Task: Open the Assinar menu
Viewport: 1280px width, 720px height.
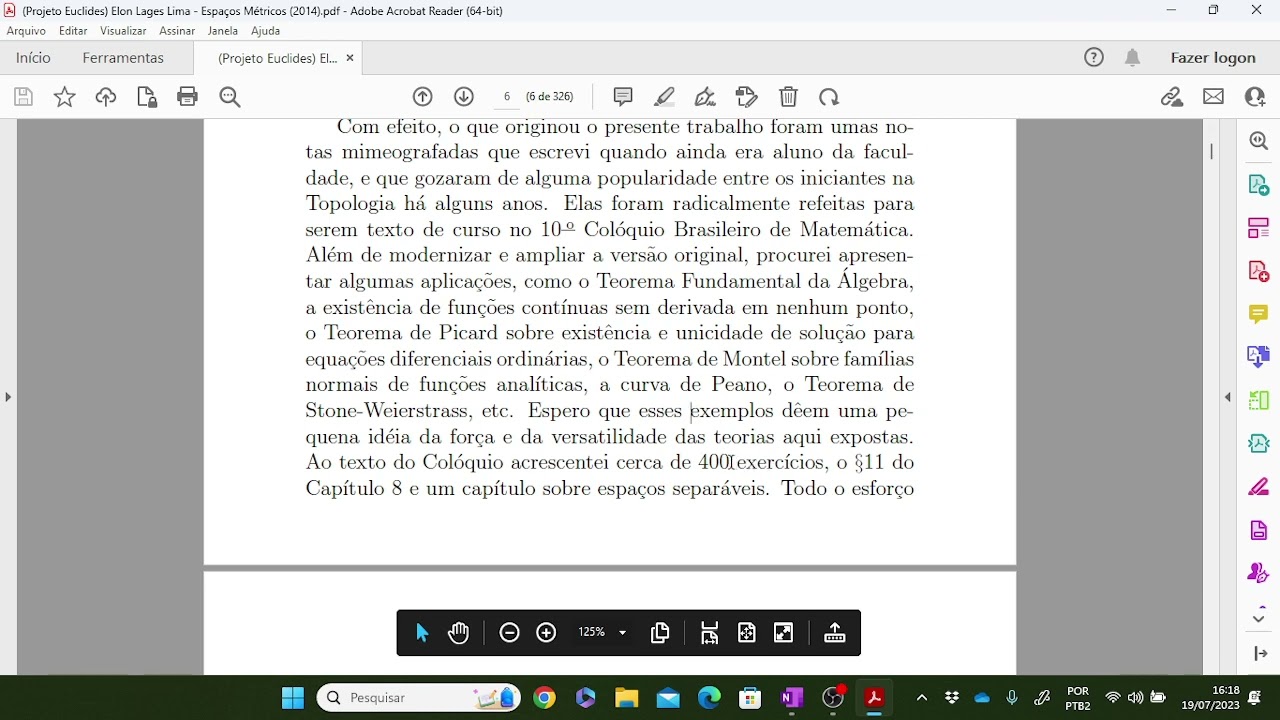Action: (177, 31)
